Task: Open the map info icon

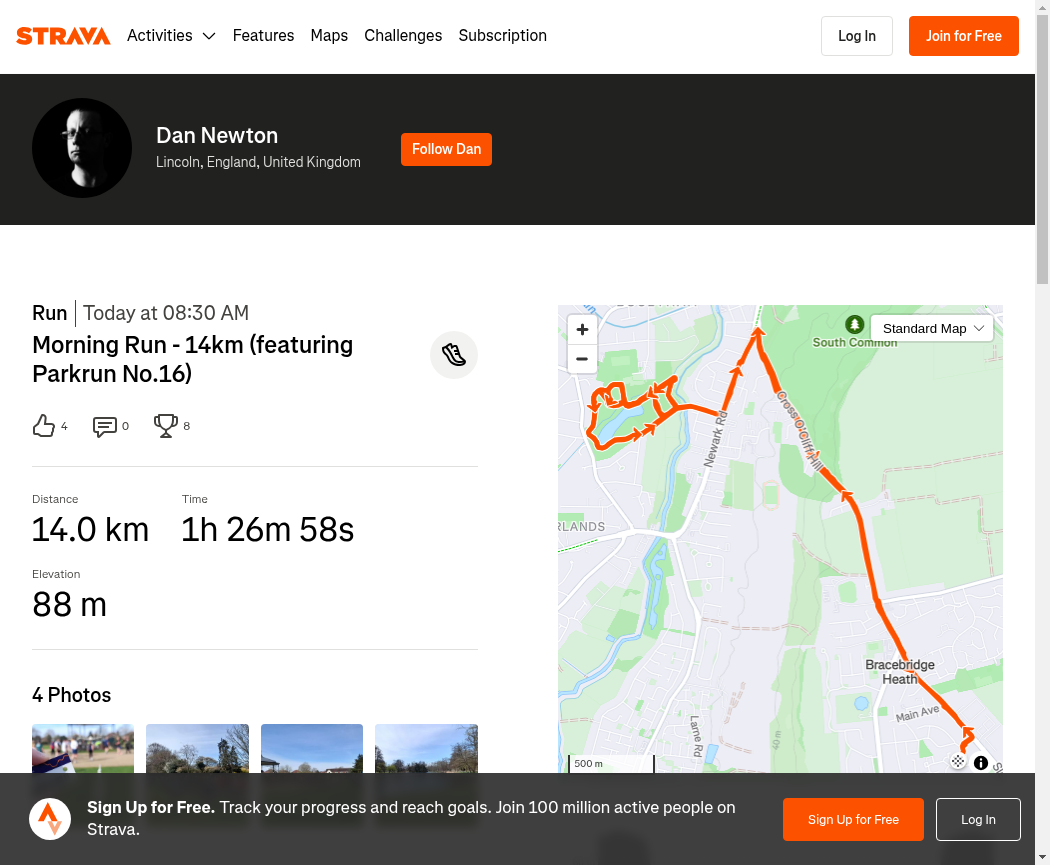Action: pos(981,763)
